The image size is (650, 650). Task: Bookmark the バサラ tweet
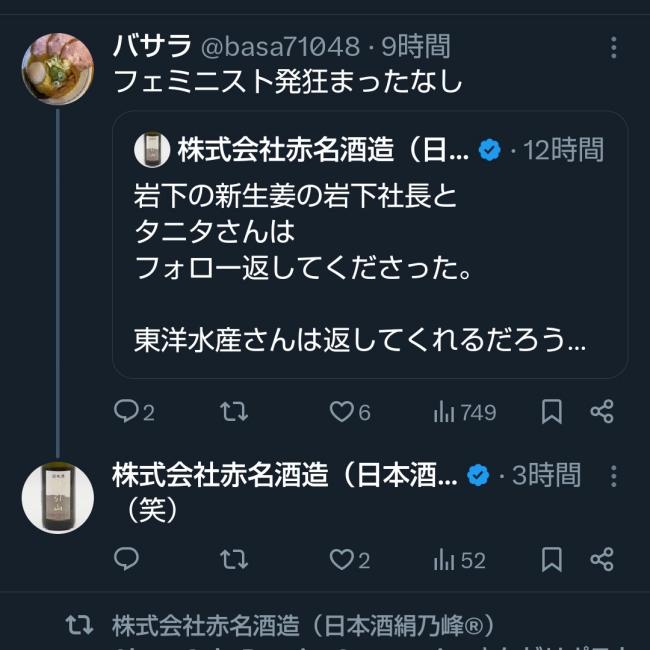pos(552,412)
